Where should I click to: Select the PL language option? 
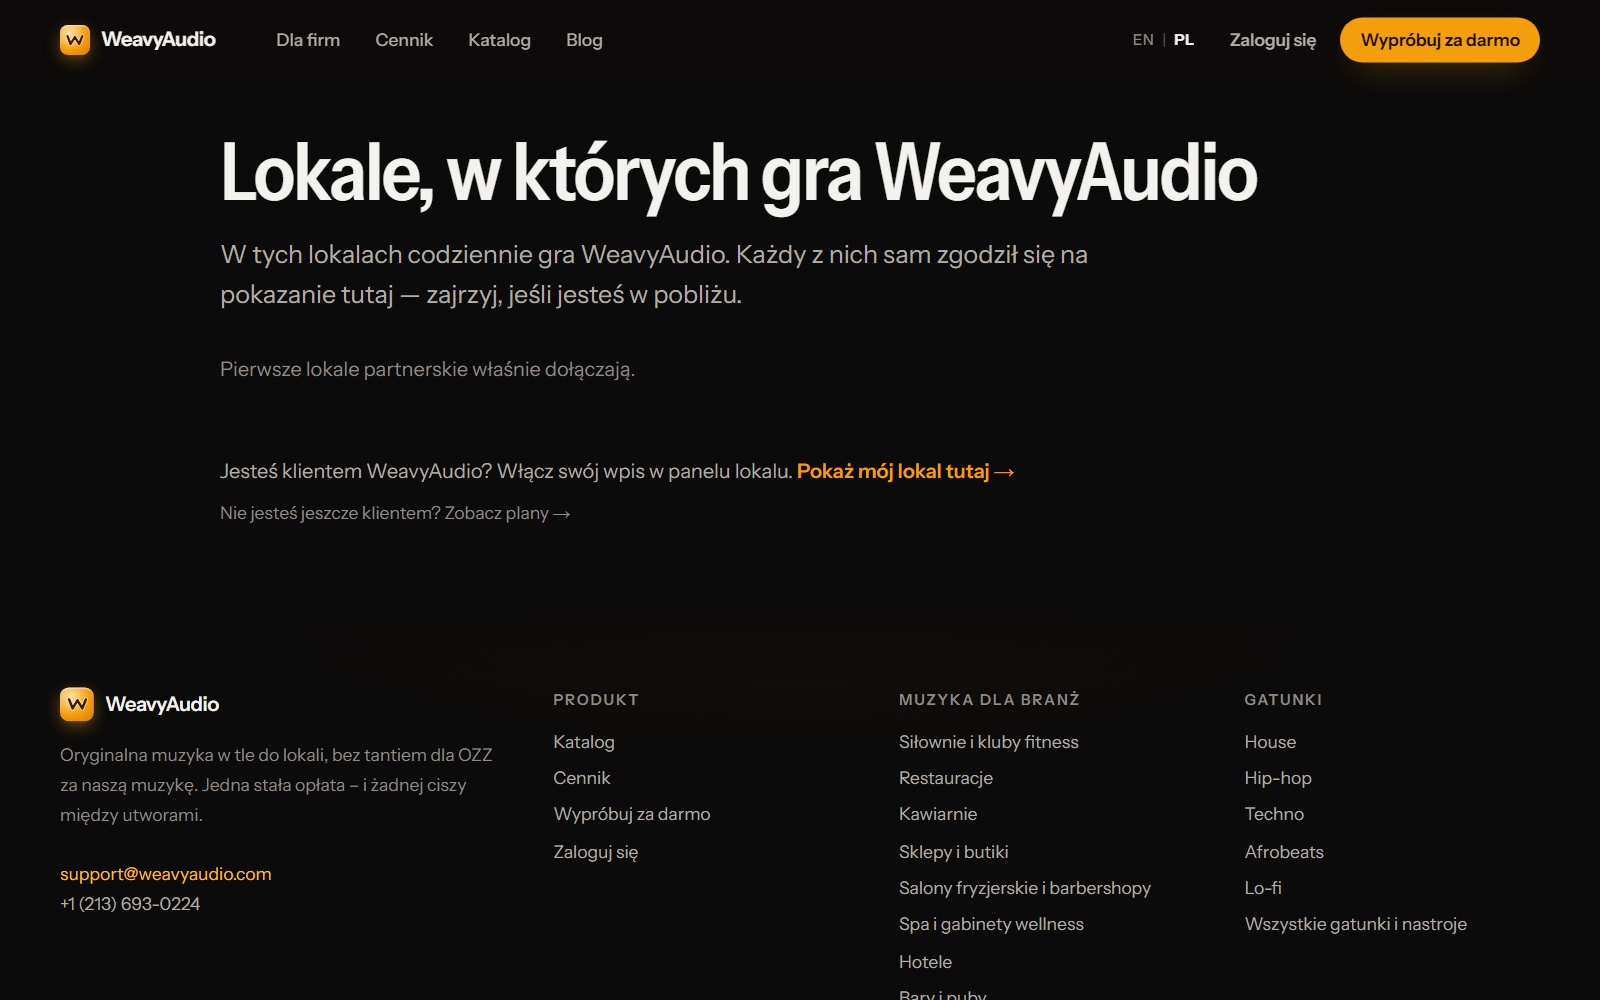click(1184, 40)
